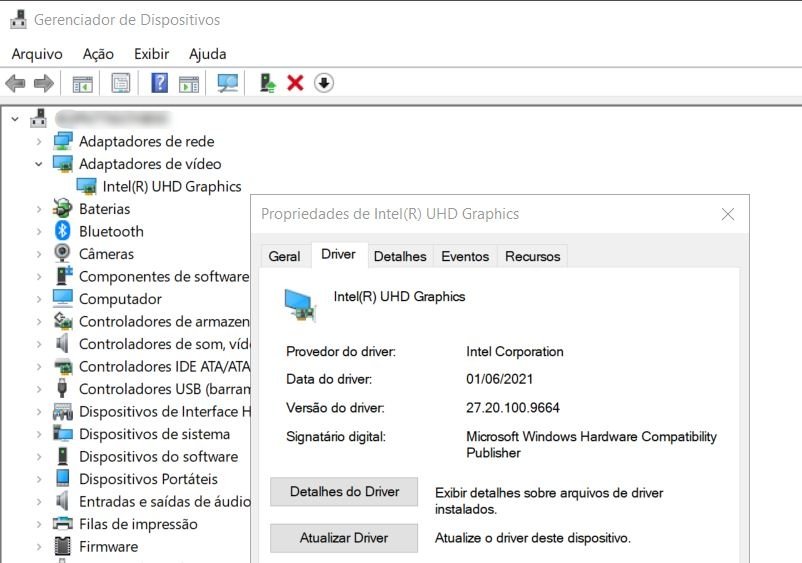
Task: Click the Componentes de software icon
Action: [x=64, y=276]
